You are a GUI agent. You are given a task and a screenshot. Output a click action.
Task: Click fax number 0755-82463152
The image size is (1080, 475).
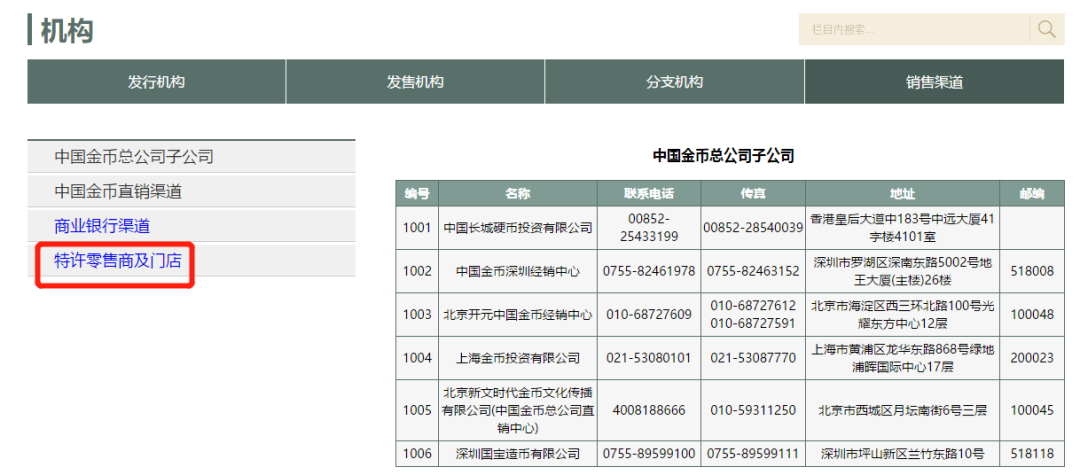coord(753,271)
